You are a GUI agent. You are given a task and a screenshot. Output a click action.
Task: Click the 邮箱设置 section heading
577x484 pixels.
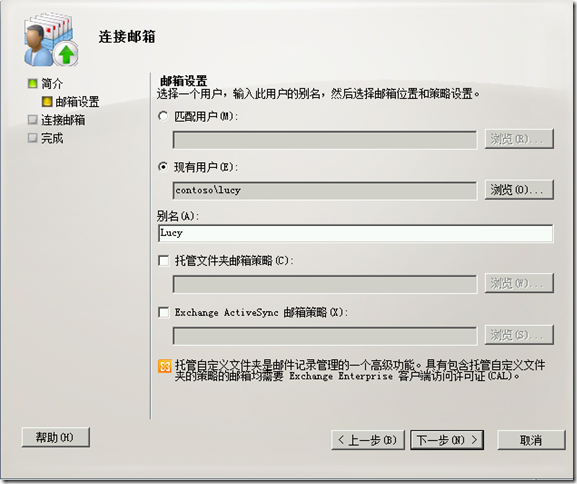tap(184, 80)
